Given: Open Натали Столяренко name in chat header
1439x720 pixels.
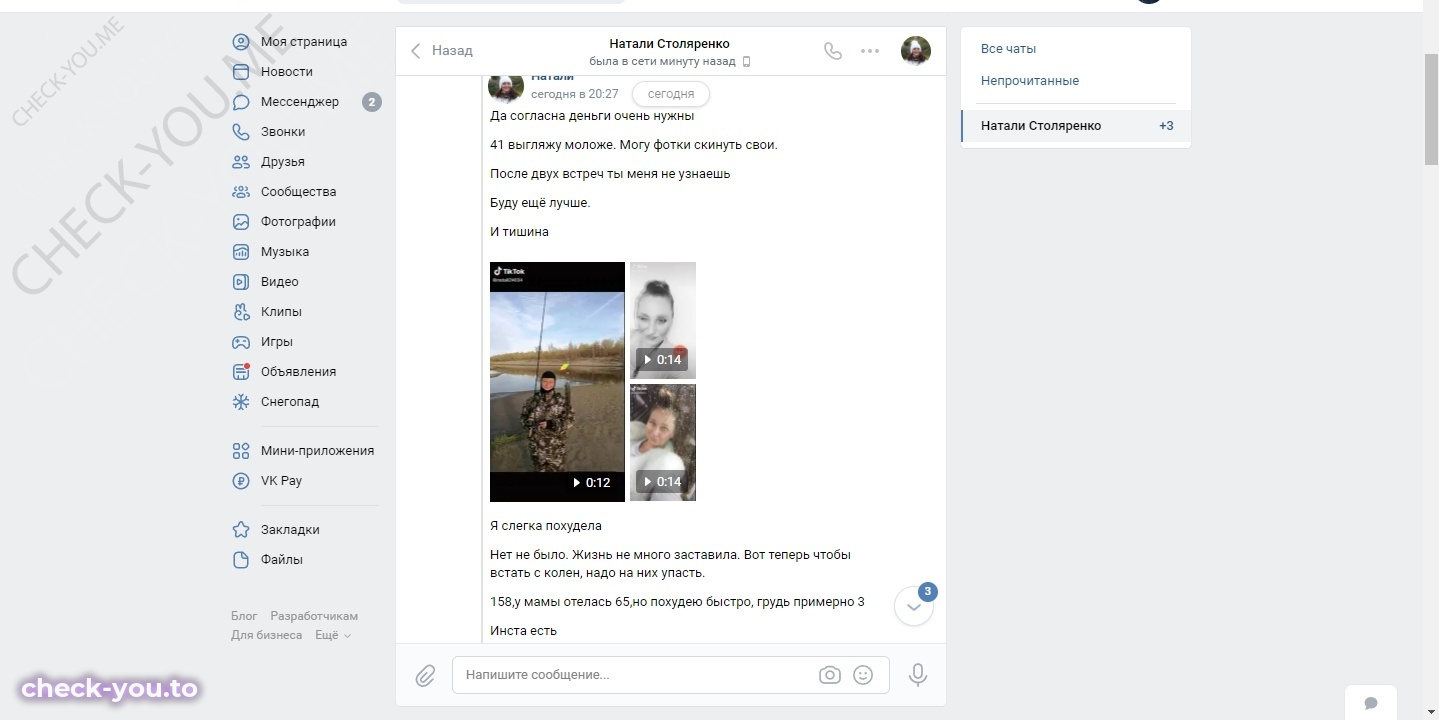Looking at the screenshot, I should click(x=670, y=44).
